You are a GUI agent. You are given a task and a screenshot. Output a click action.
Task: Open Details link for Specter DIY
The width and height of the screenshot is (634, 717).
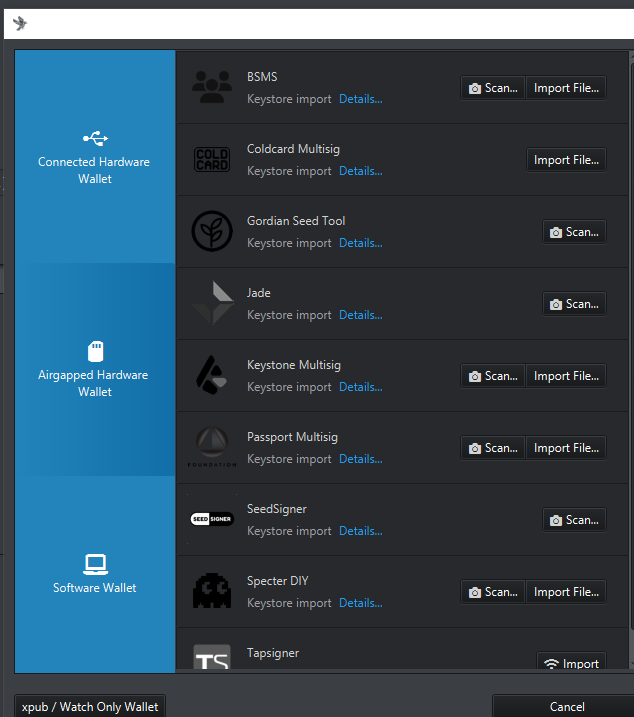[360, 603]
